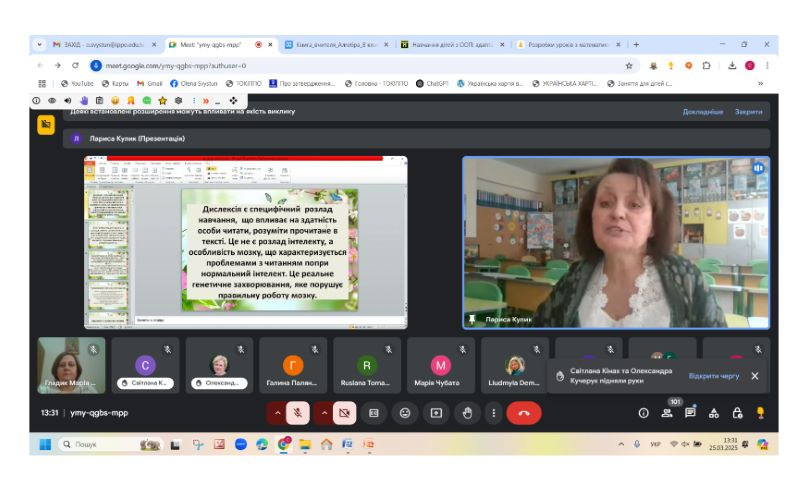Select Лариса Кулик's video tile
Screen dimensions: 800x488
coord(616,242)
